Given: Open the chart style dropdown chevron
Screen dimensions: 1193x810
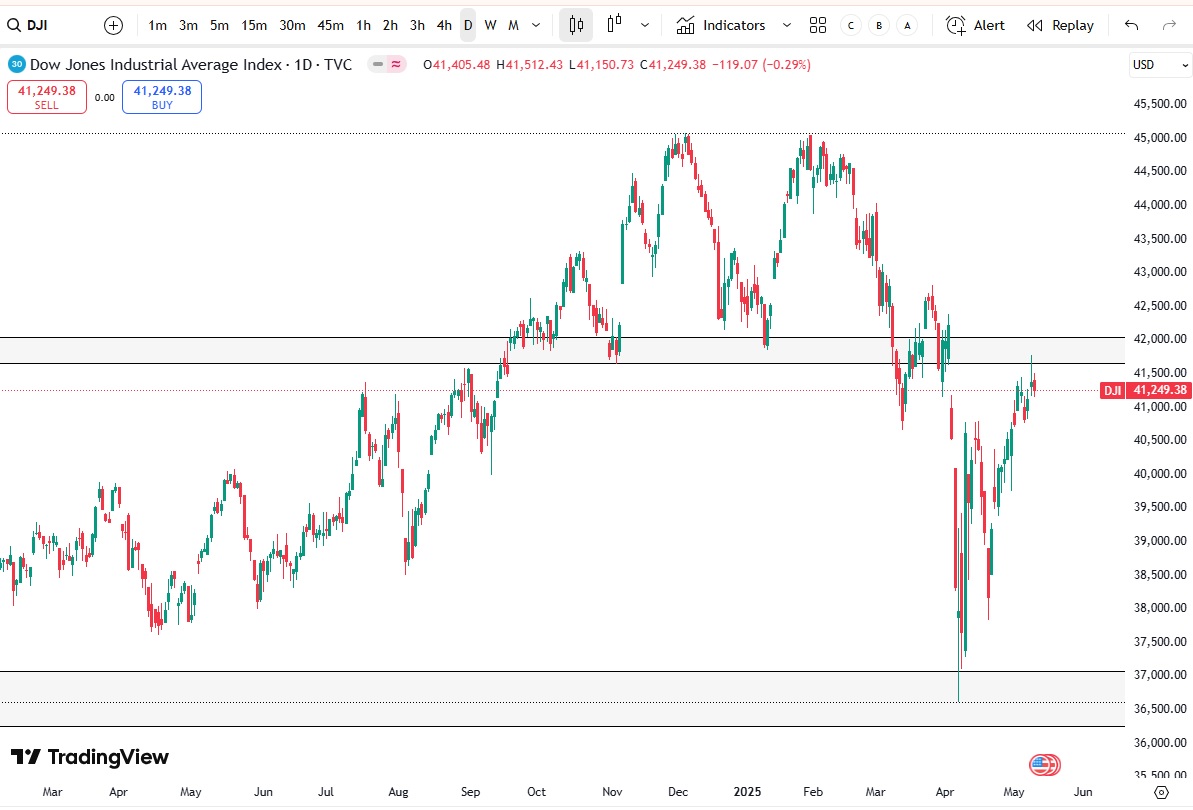Looking at the screenshot, I should 645,25.
